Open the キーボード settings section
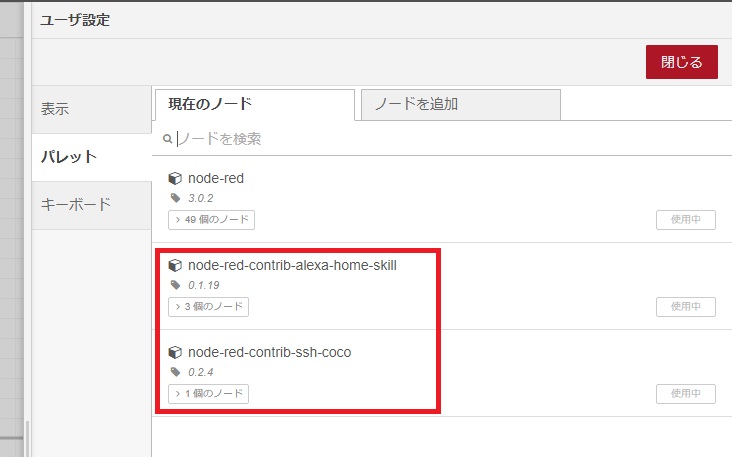The image size is (732, 457). pos(92,205)
